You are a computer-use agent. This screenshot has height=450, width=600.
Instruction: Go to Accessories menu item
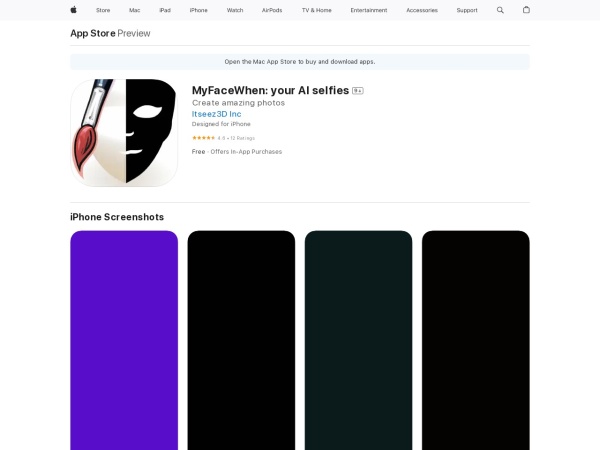tap(420, 10)
